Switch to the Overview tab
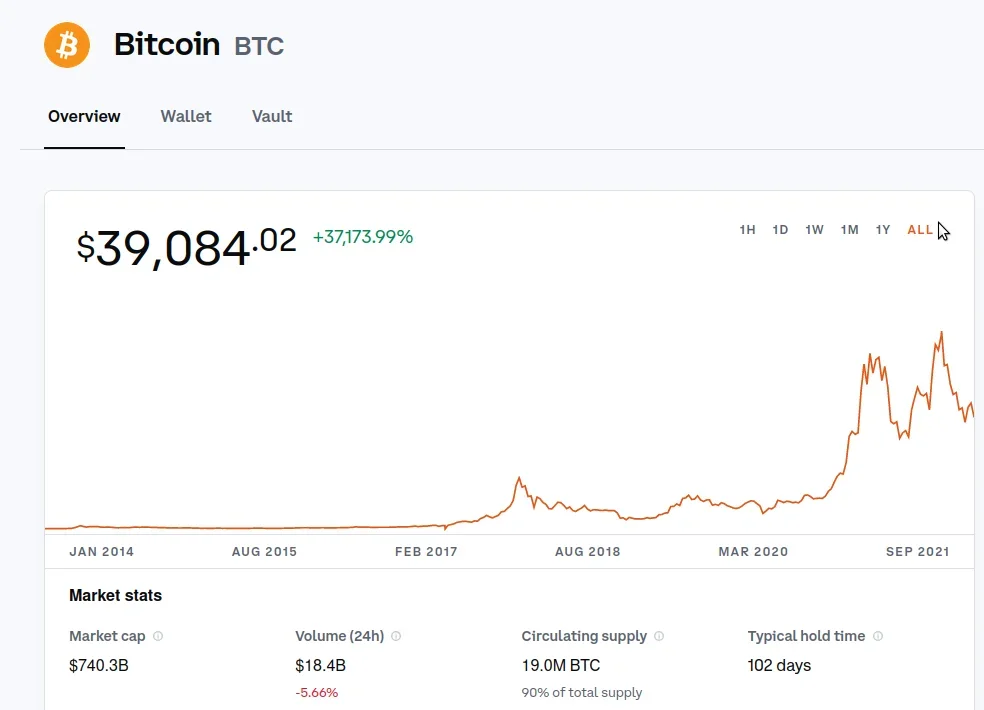The height and width of the screenshot is (710, 984). click(x=84, y=117)
